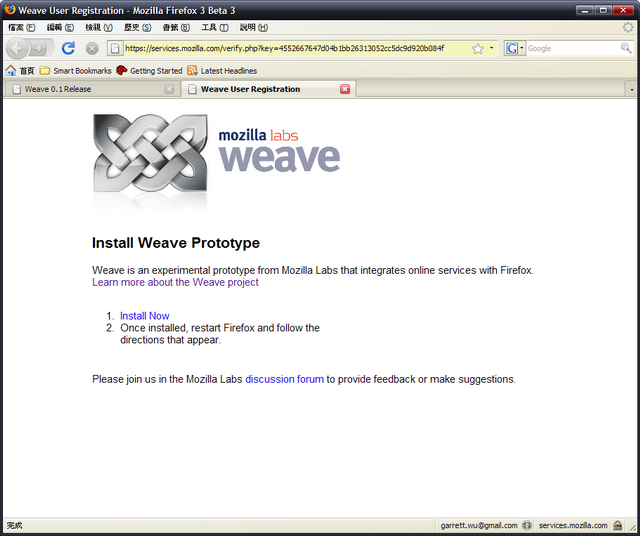The image size is (640, 536).
Task: Open the 編輯 (E) menu
Action: (60, 27)
